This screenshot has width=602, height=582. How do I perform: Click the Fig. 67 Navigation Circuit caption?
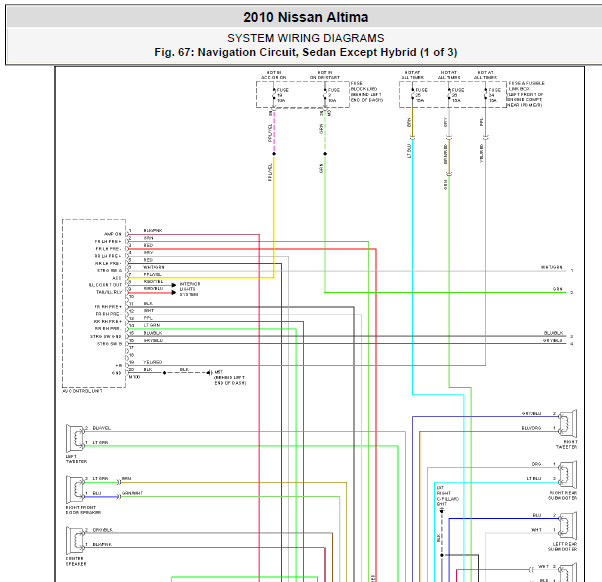pyautogui.click(x=306, y=52)
